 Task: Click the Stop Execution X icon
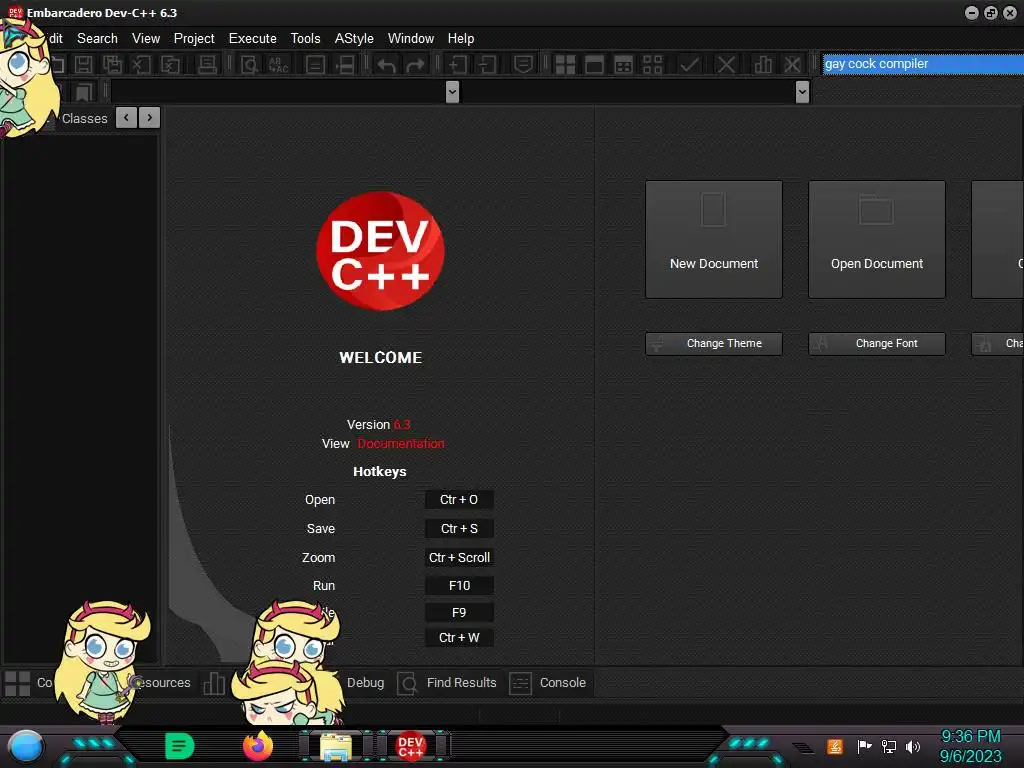coord(726,65)
